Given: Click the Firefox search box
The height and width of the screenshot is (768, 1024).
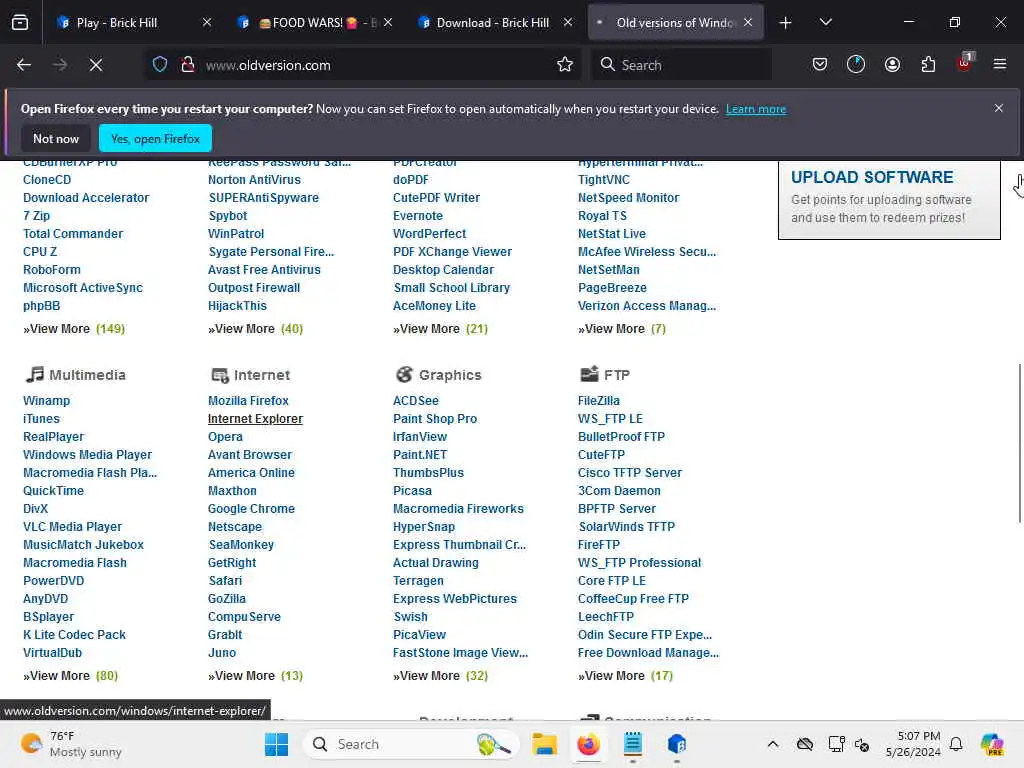Looking at the screenshot, I should (x=681, y=65).
